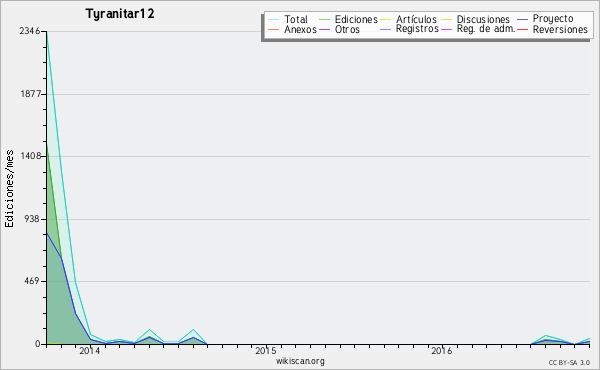600x370 pixels.
Task: Click the x-axis label 2016
Action: (x=442, y=351)
